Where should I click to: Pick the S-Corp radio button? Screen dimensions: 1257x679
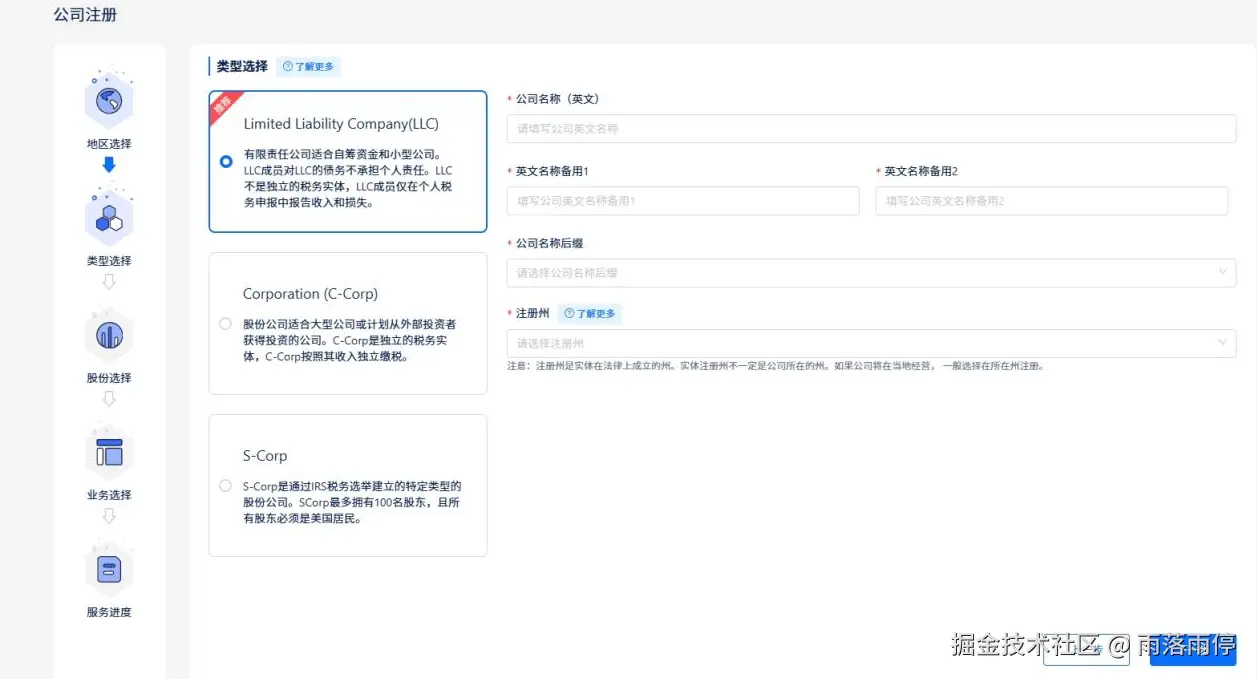(225, 485)
